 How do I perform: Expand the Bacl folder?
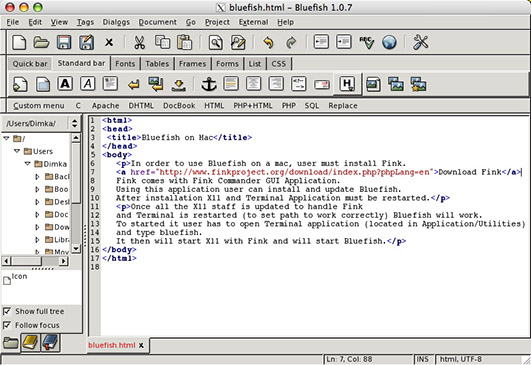click(37, 176)
